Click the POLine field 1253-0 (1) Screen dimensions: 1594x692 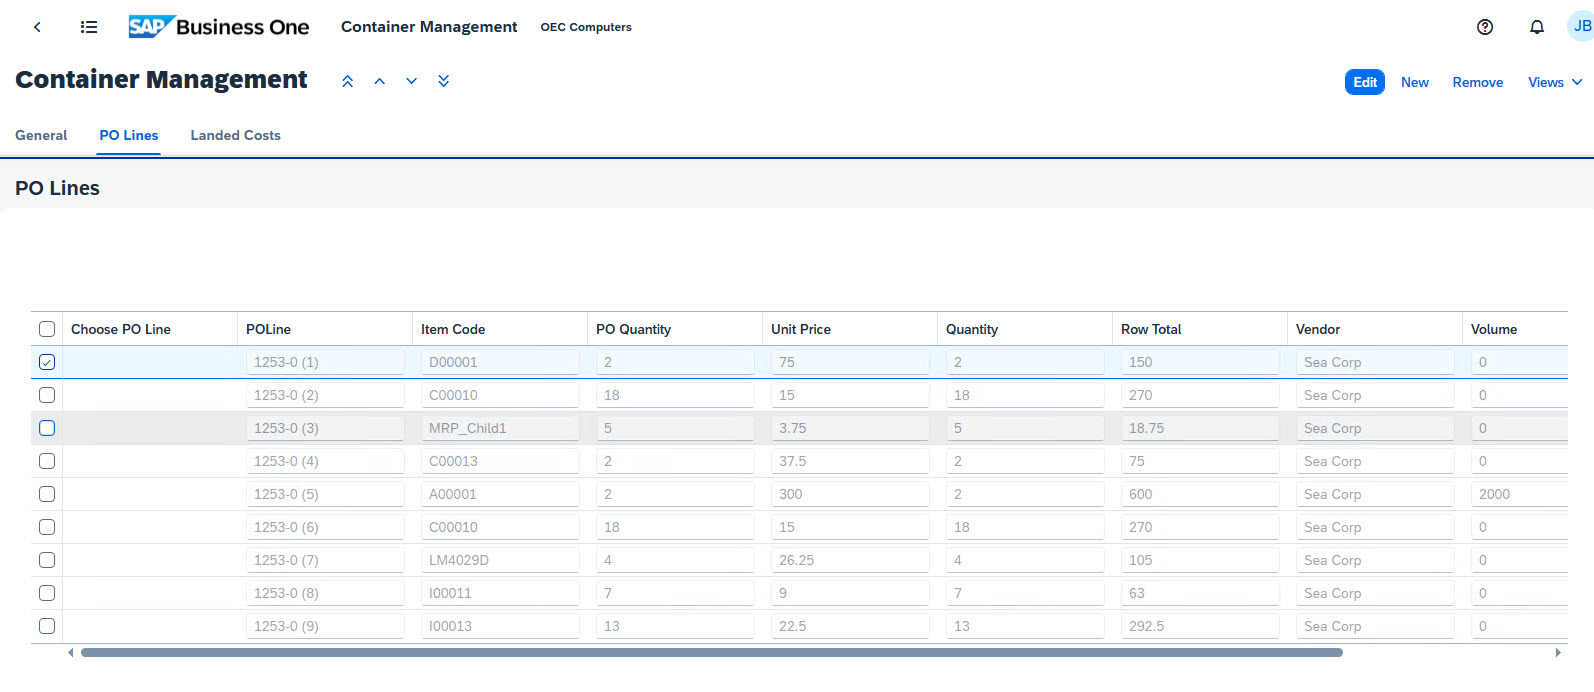tap(325, 362)
